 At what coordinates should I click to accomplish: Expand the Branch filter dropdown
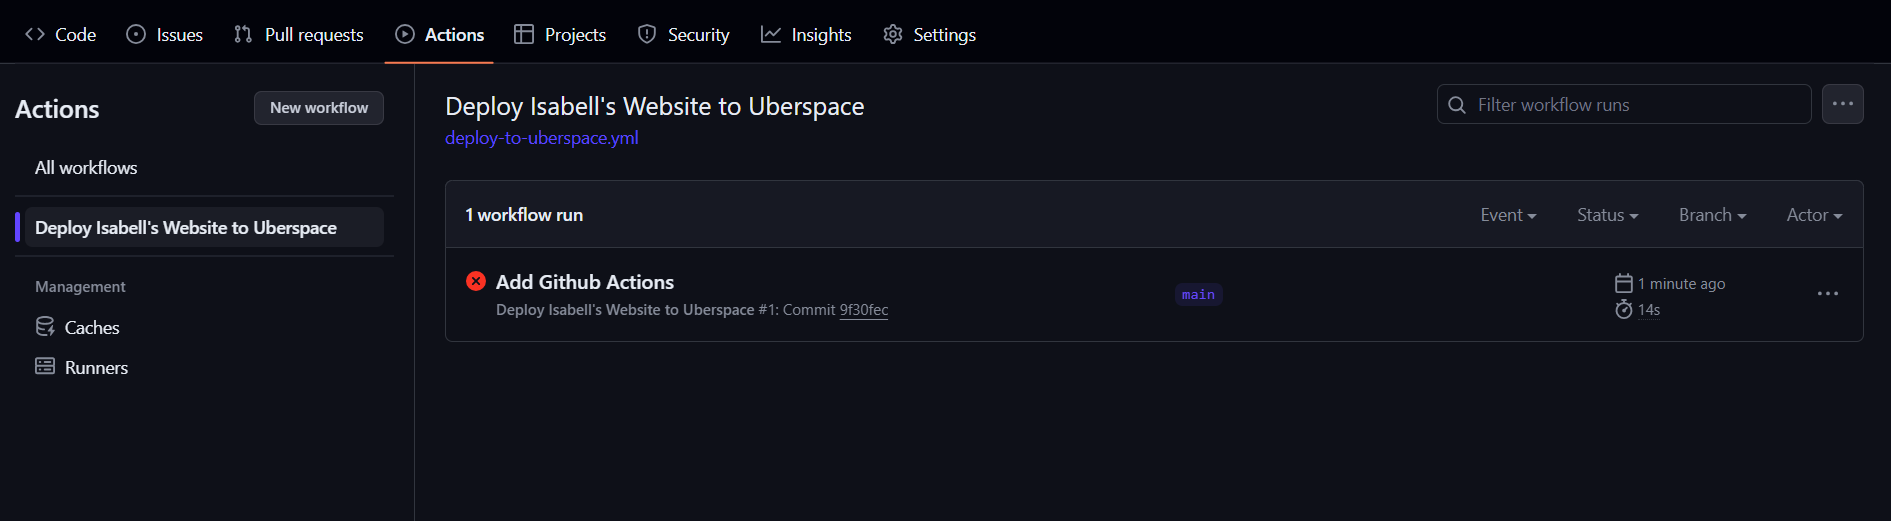coord(1712,215)
